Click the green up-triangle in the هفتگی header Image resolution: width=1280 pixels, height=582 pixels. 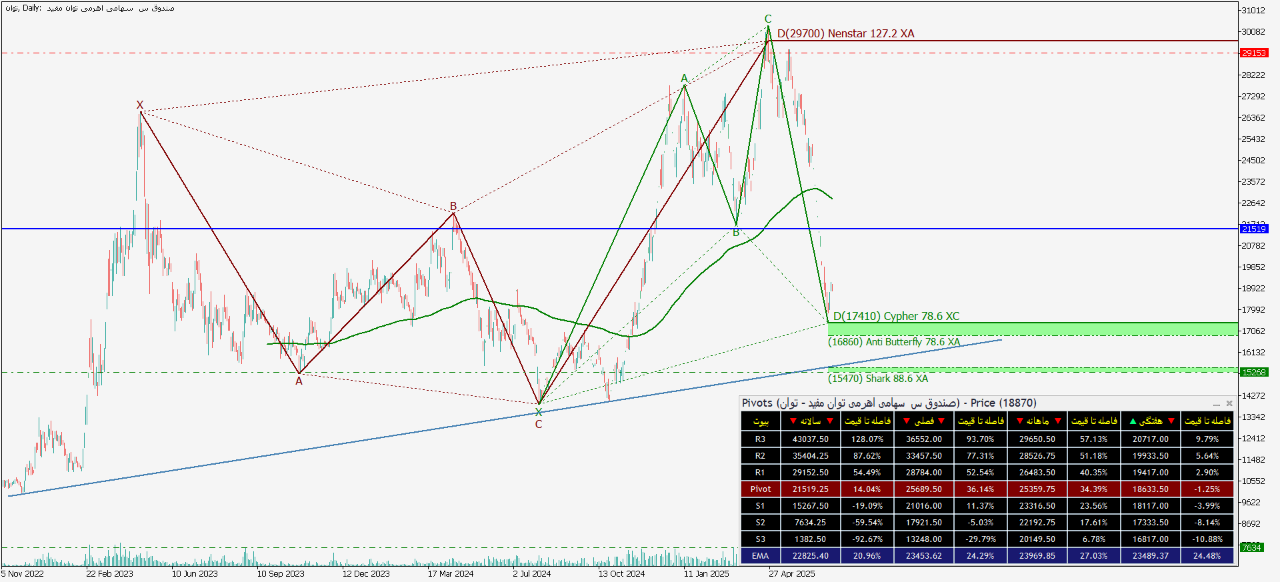(x=1132, y=421)
